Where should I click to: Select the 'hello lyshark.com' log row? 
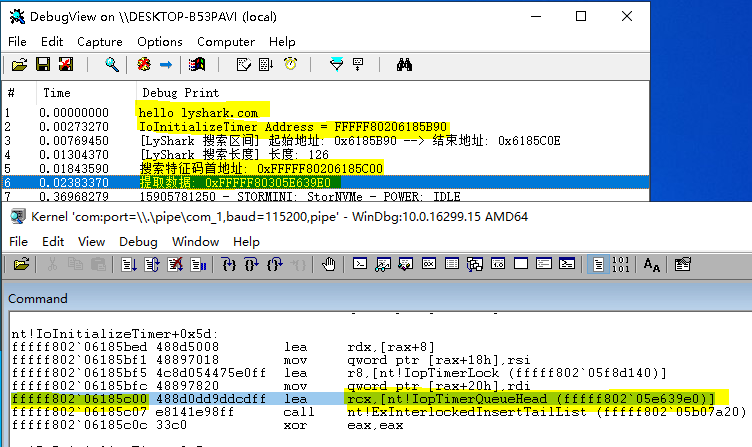(326, 113)
